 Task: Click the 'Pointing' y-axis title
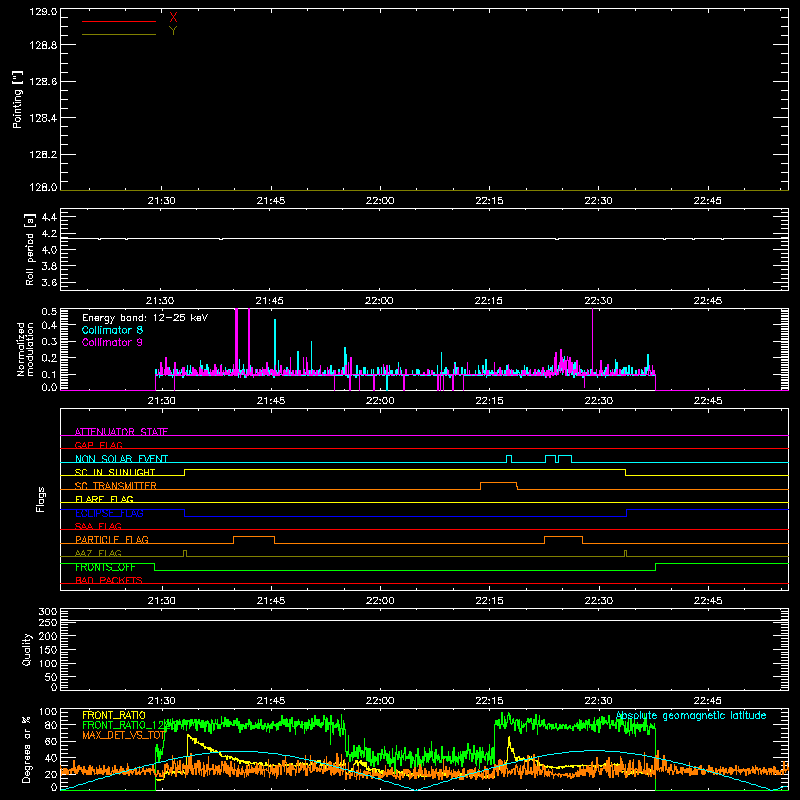18,100
